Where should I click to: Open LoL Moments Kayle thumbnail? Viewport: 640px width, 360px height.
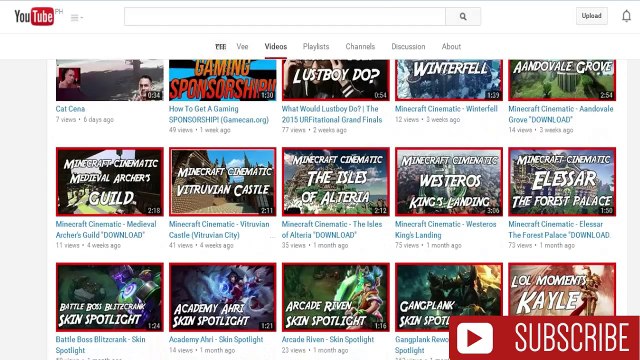coord(562,289)
